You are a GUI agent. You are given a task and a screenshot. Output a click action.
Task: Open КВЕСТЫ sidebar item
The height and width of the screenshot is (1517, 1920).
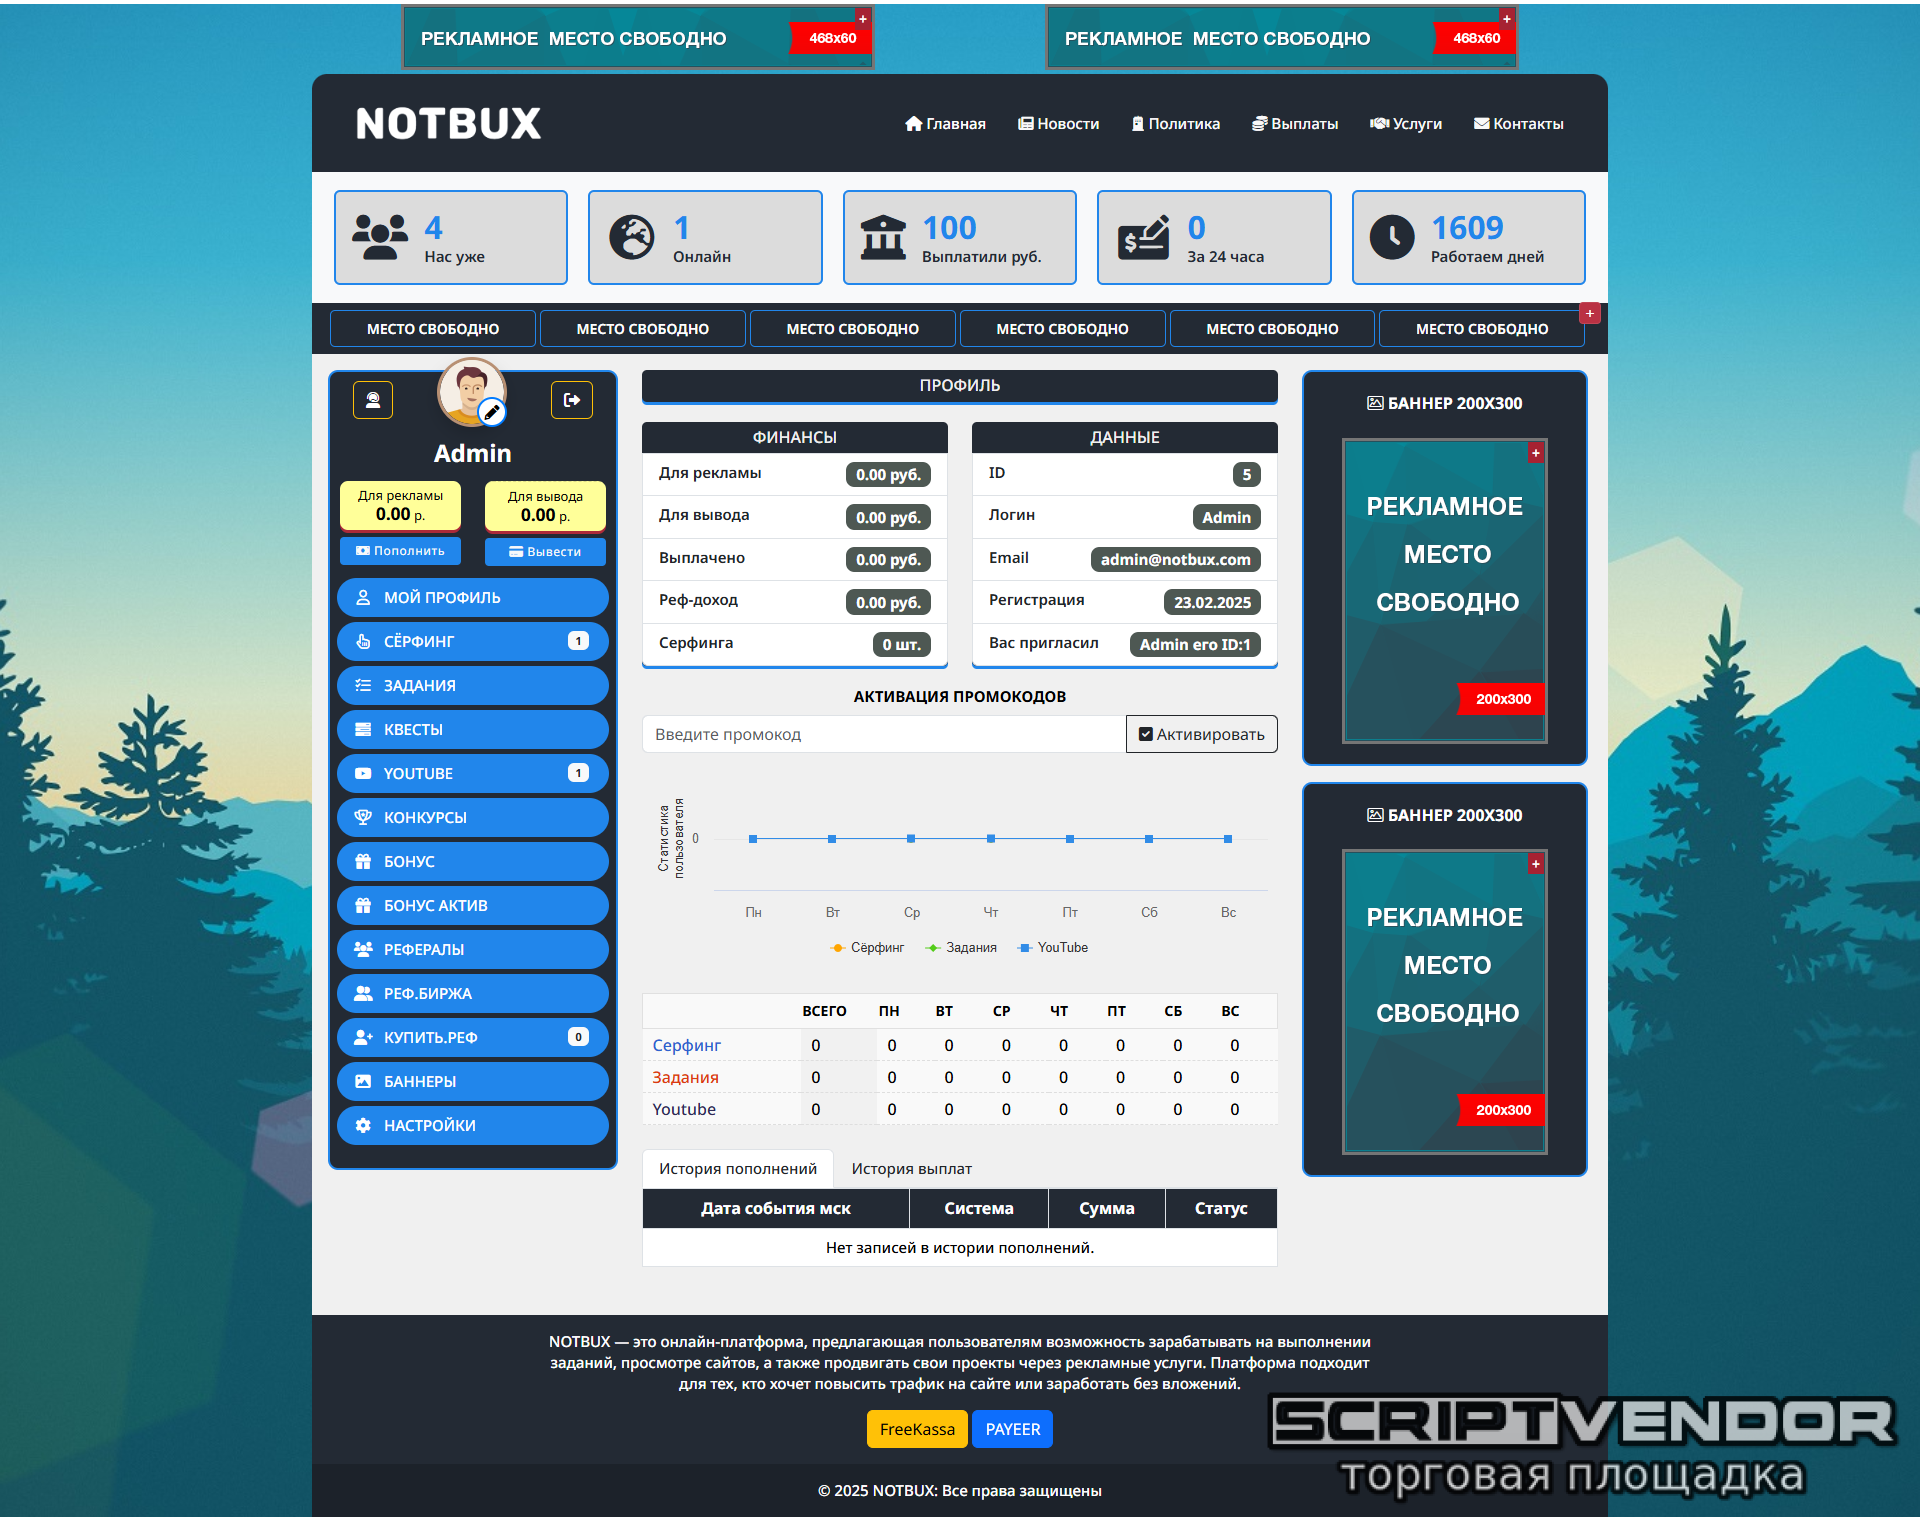coord(473,730)
